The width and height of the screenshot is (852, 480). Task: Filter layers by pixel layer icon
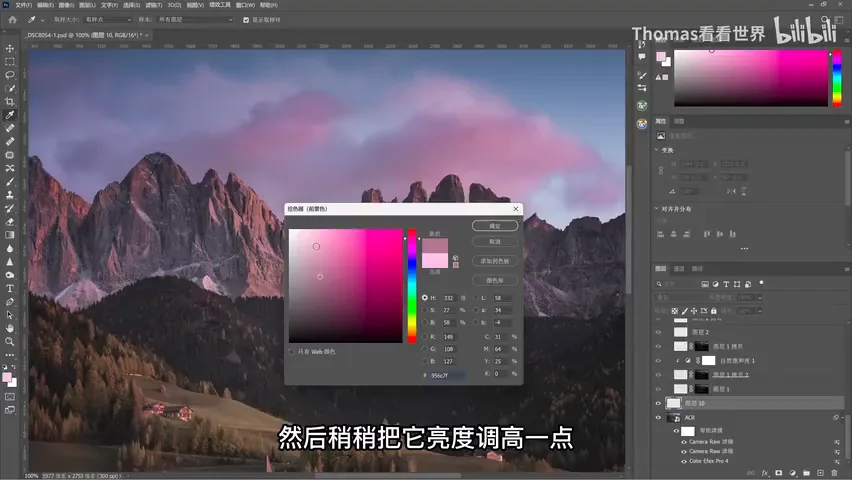(x=705, y=284)
